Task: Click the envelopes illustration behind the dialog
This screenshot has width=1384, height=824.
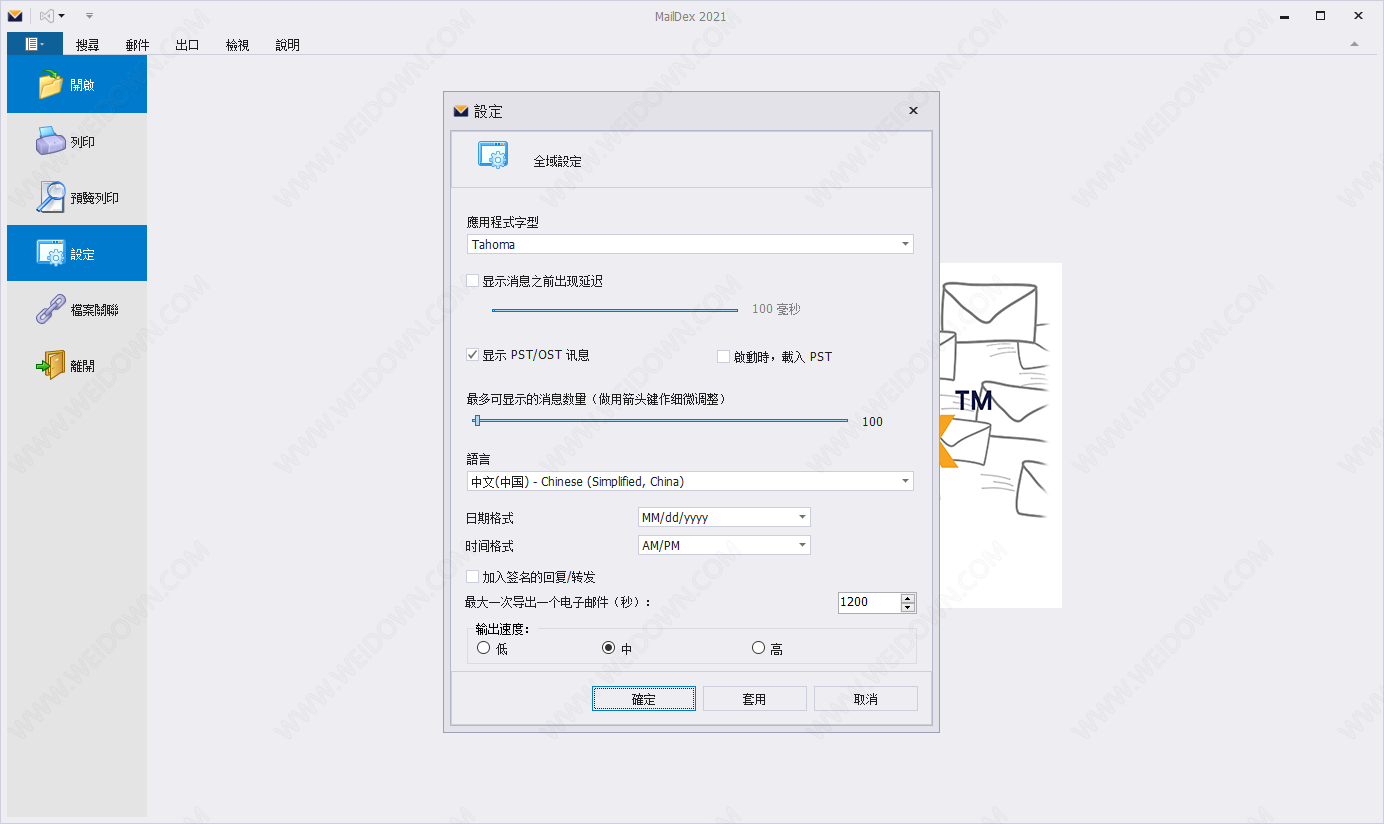Action: coord(1000,435)
